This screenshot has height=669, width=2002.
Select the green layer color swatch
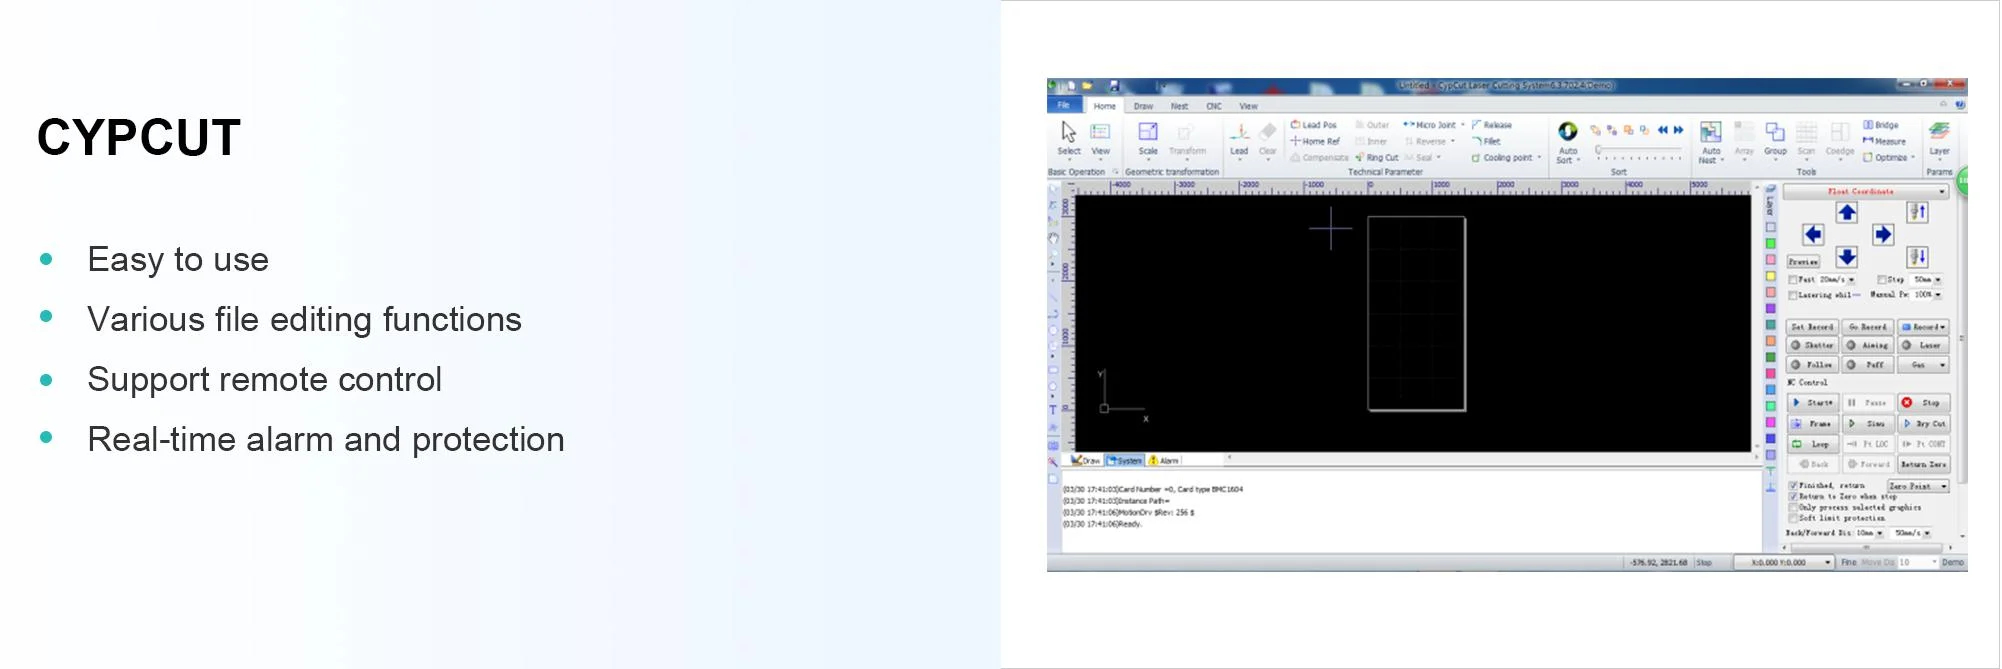1770,243
